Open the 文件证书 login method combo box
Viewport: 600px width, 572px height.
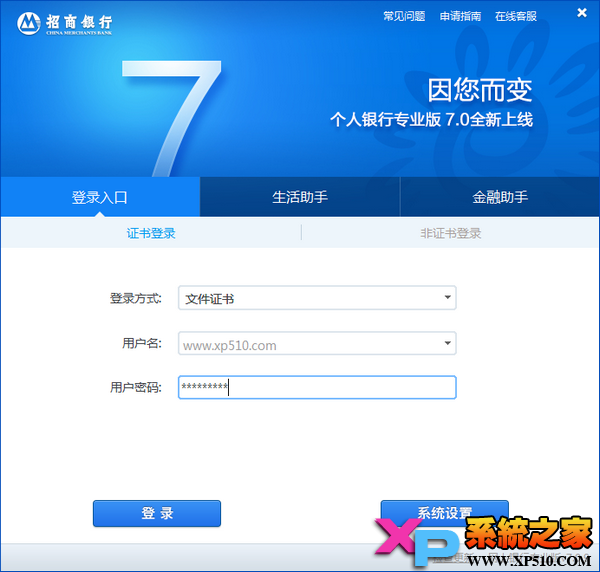coord(317,298)
